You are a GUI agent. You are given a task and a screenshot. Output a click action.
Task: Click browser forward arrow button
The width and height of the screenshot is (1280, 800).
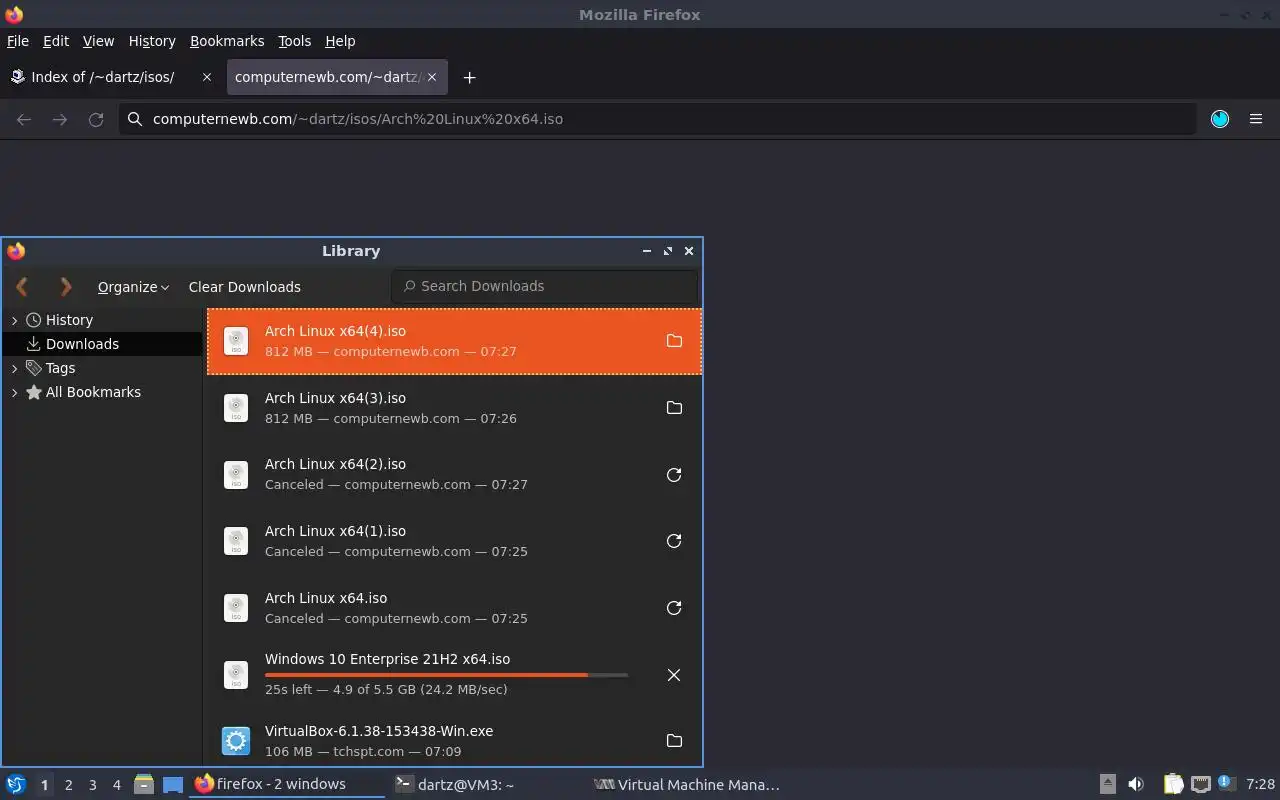point(60,119)
